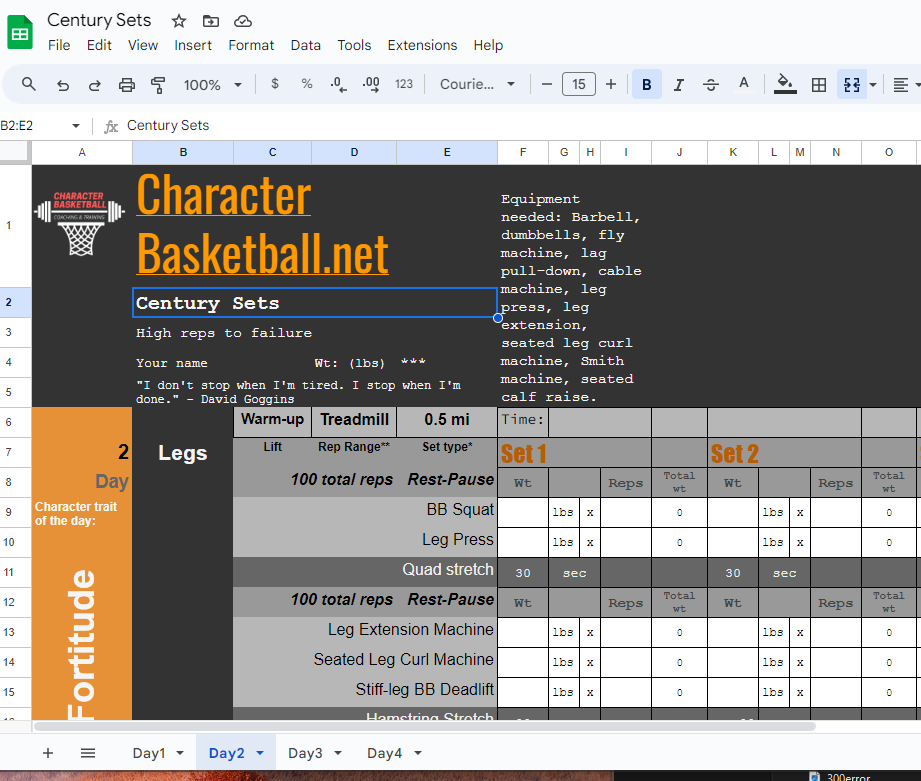Open the Day4 tab options arrow
Viewport: 921px width, 781px height.
click(x=418, y=753)
